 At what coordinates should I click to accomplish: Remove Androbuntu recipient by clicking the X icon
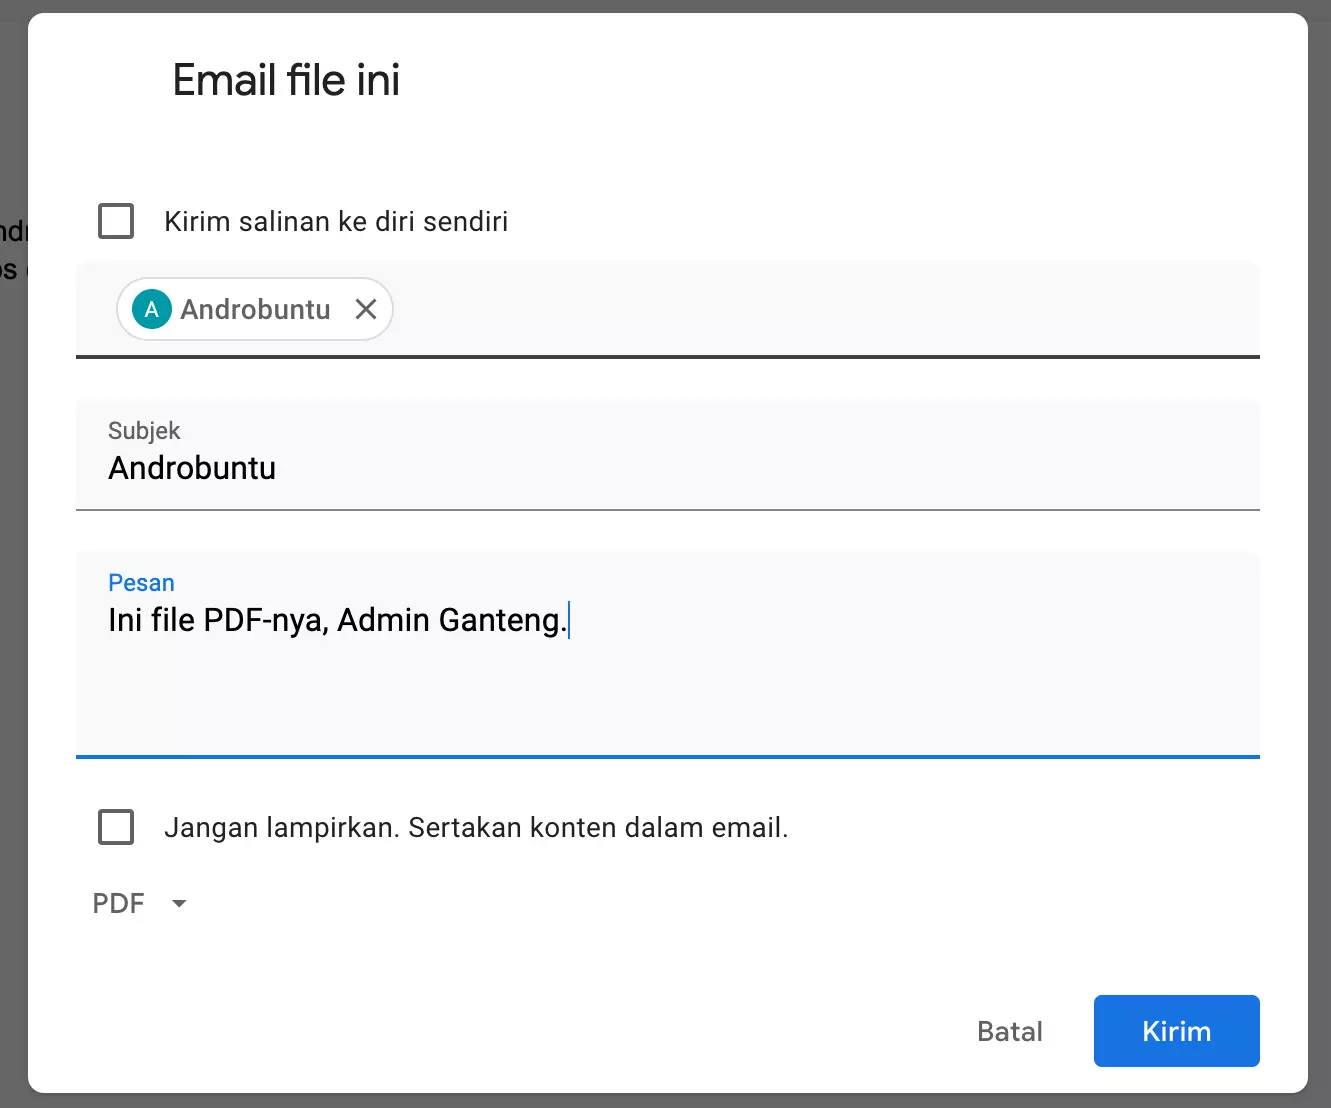(366, 309)
